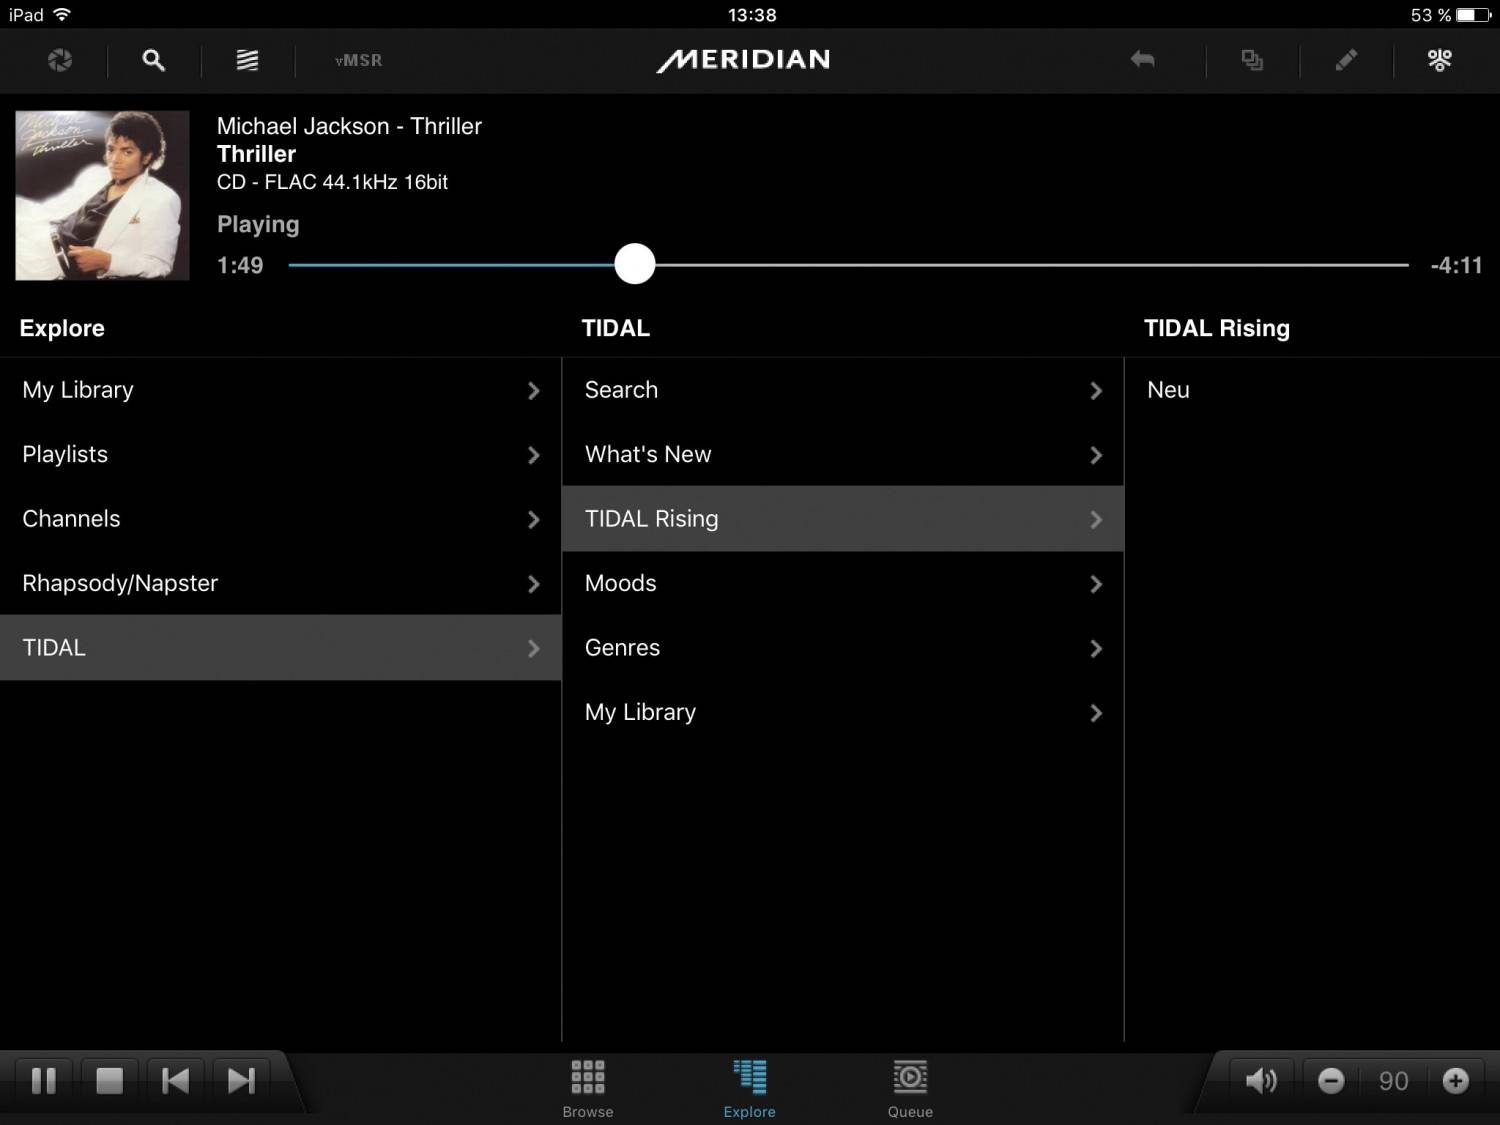
Task: Tap the elapsed time 1:49
Action: tap(240, 265)
